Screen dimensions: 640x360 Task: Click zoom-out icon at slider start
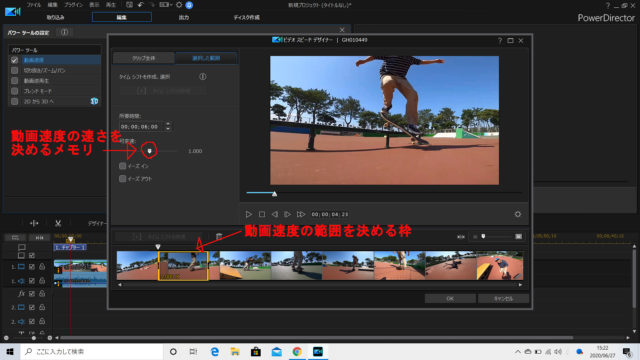click(x=475, y=237)
